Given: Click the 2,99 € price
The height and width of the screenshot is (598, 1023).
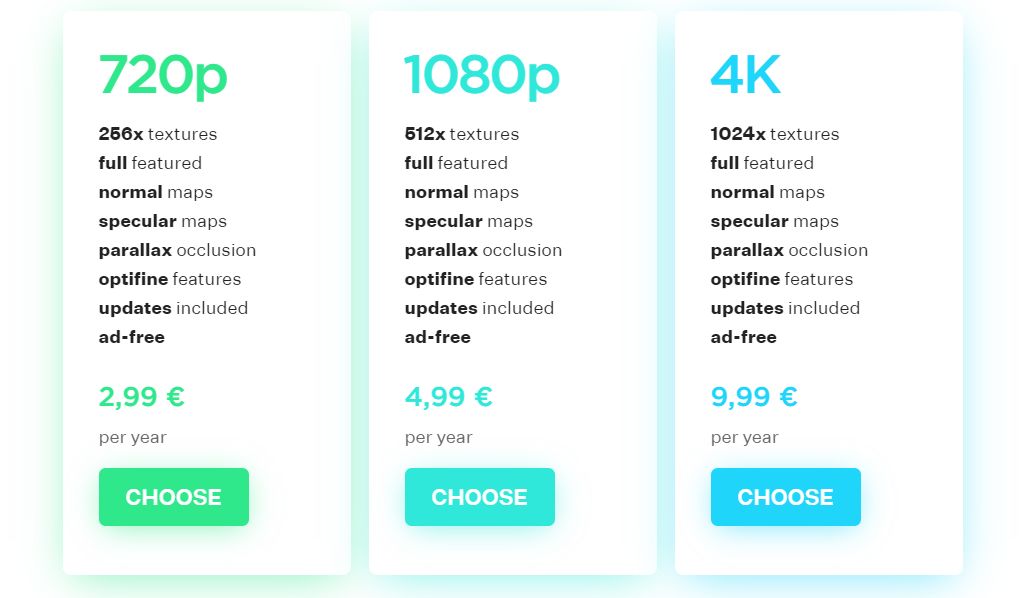Looking at the screenshot, I should point(142,397).
